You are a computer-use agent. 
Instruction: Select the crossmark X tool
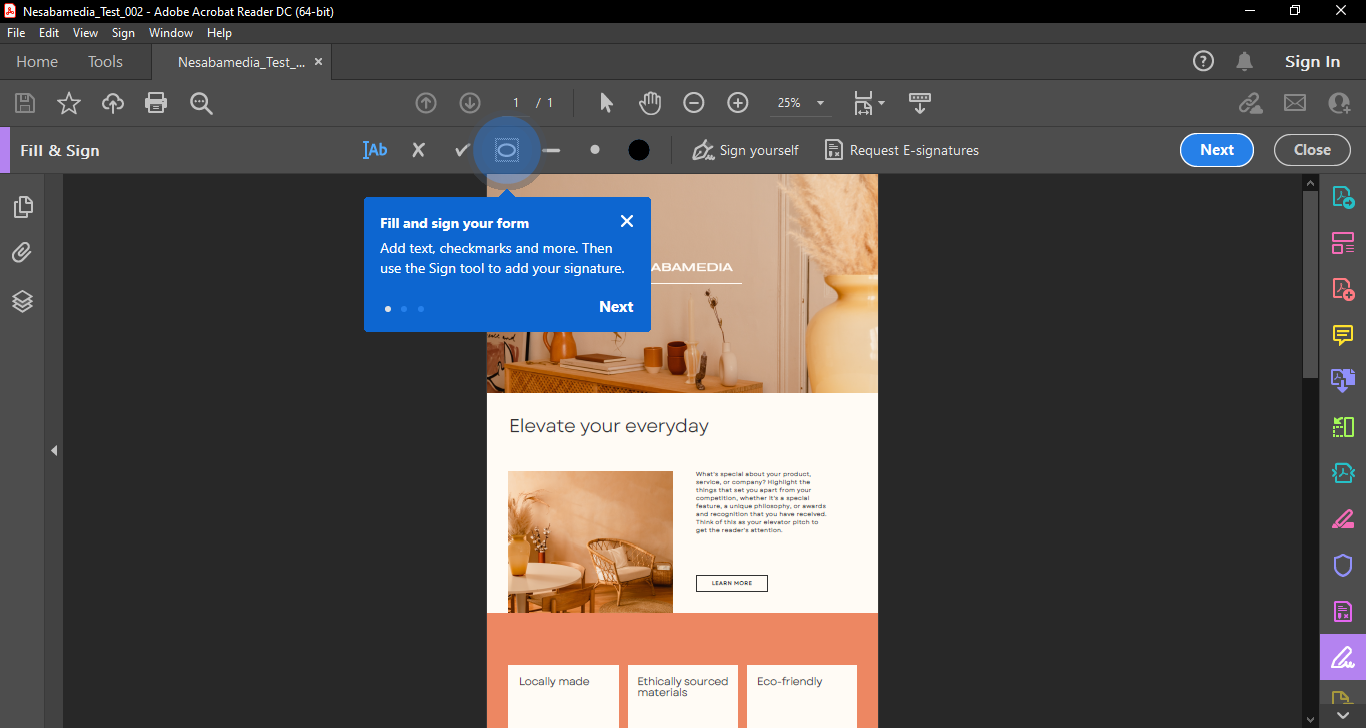[x=418, y=150]
